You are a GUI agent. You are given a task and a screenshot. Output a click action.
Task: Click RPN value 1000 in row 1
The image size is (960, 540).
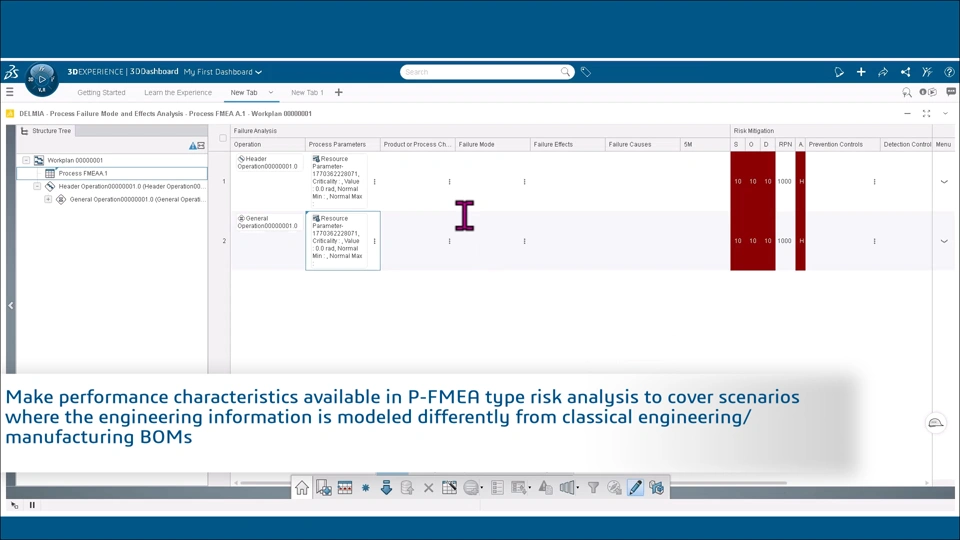[x=784, y=181]
